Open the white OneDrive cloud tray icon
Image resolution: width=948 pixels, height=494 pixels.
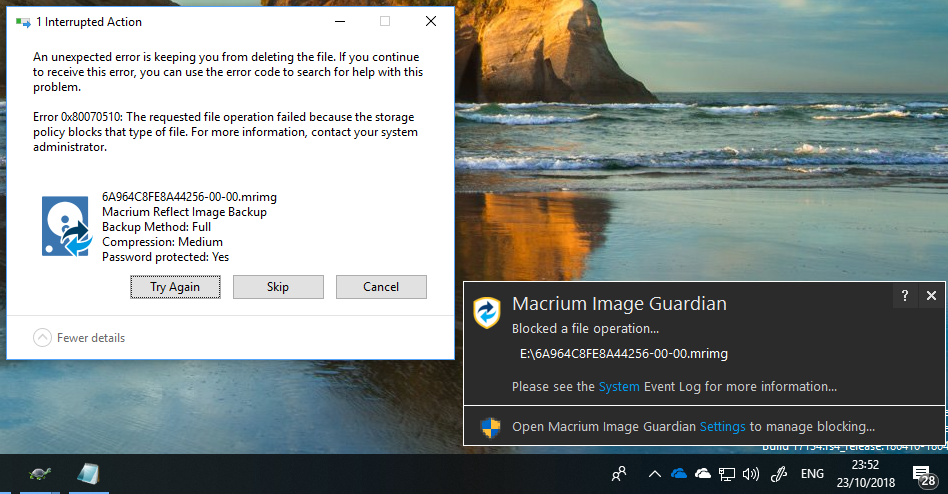coord(703,473)
